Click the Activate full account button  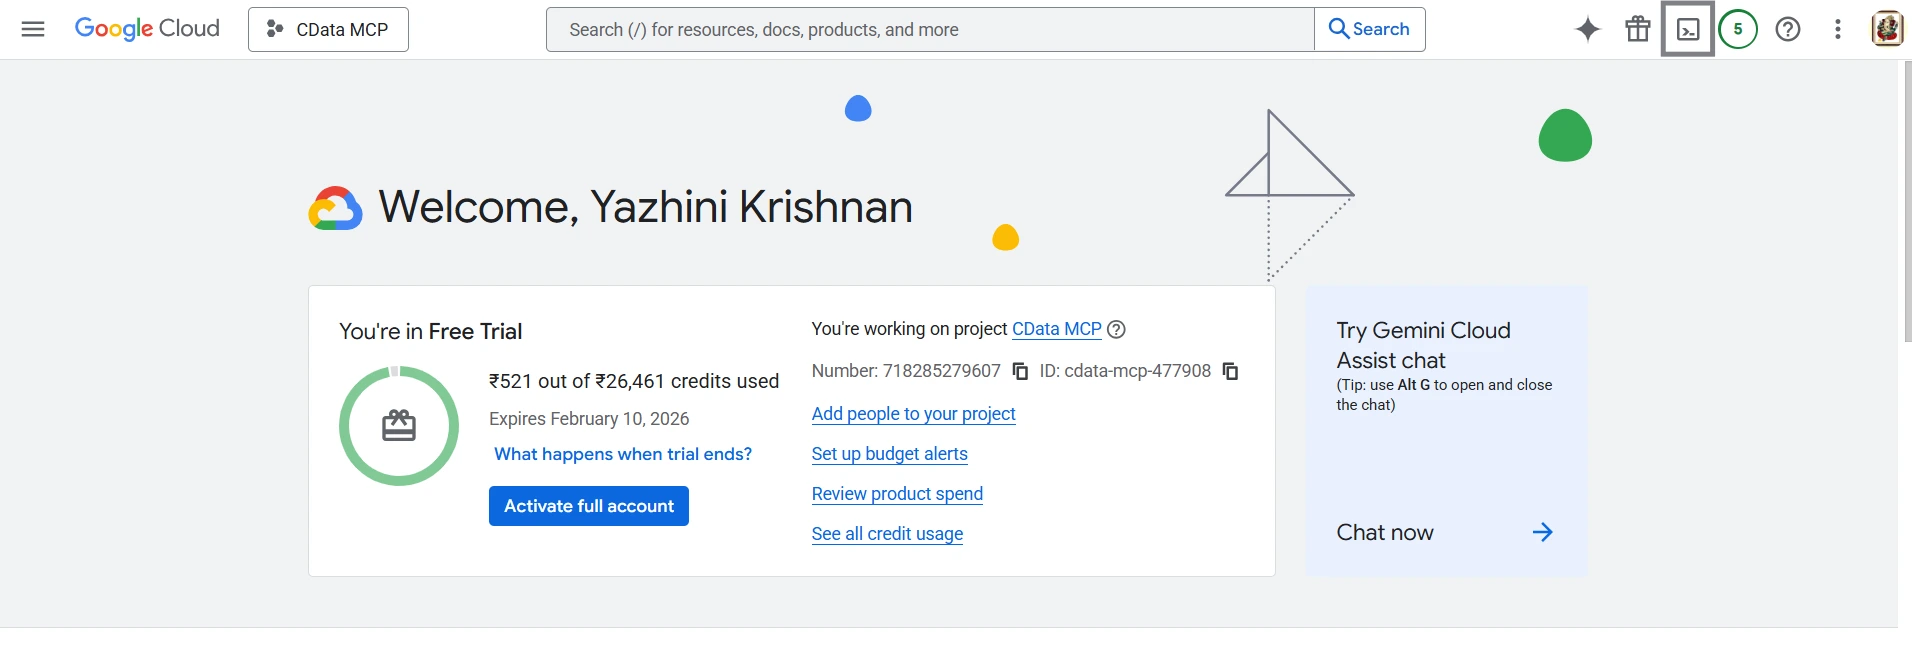(x=588, y=506)
